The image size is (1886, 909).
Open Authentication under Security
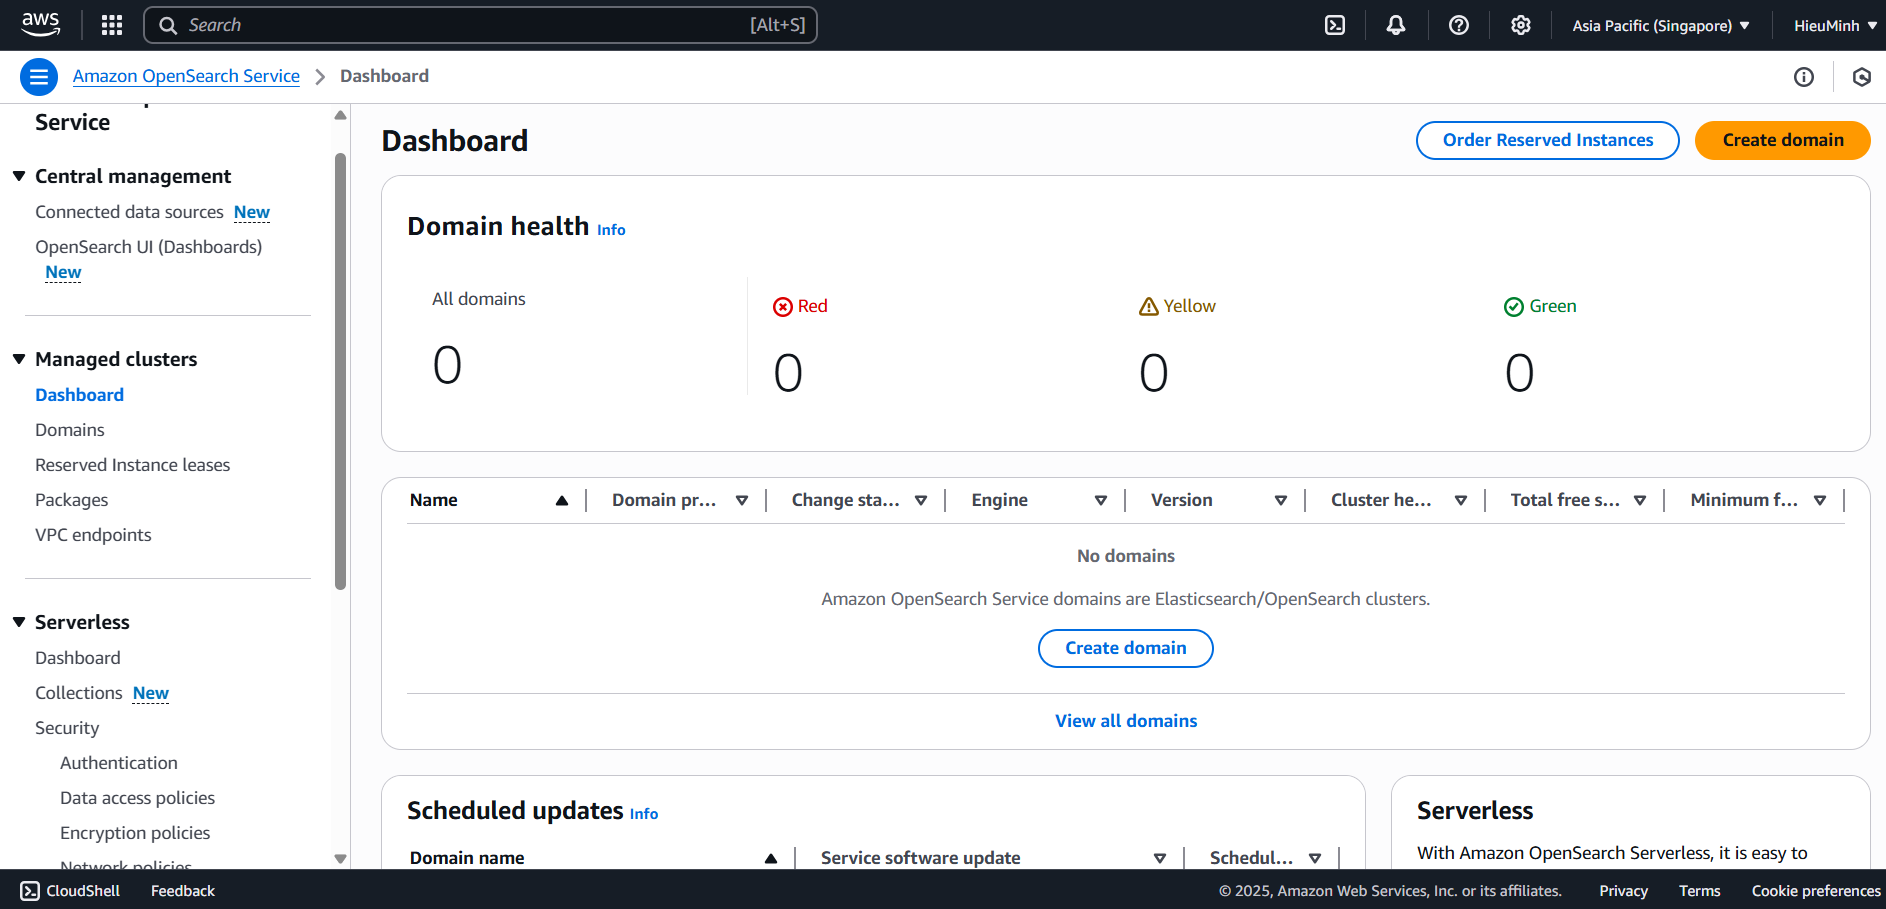click(119, 763)
